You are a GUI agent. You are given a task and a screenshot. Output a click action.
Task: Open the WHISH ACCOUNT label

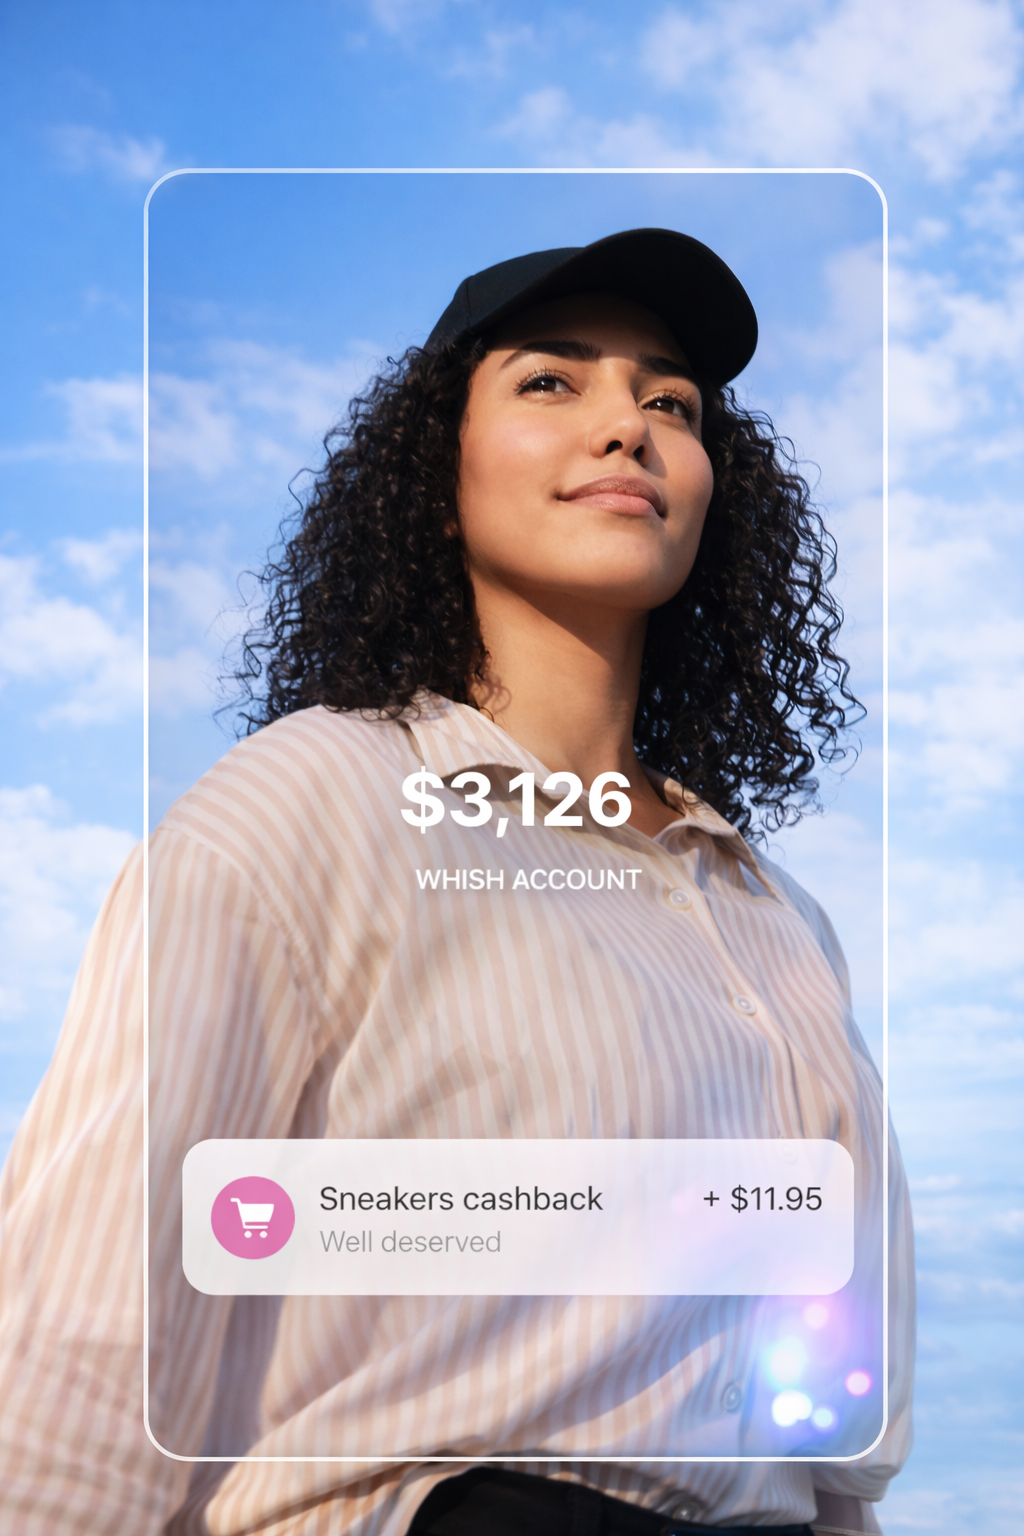[x=528, y=880]
